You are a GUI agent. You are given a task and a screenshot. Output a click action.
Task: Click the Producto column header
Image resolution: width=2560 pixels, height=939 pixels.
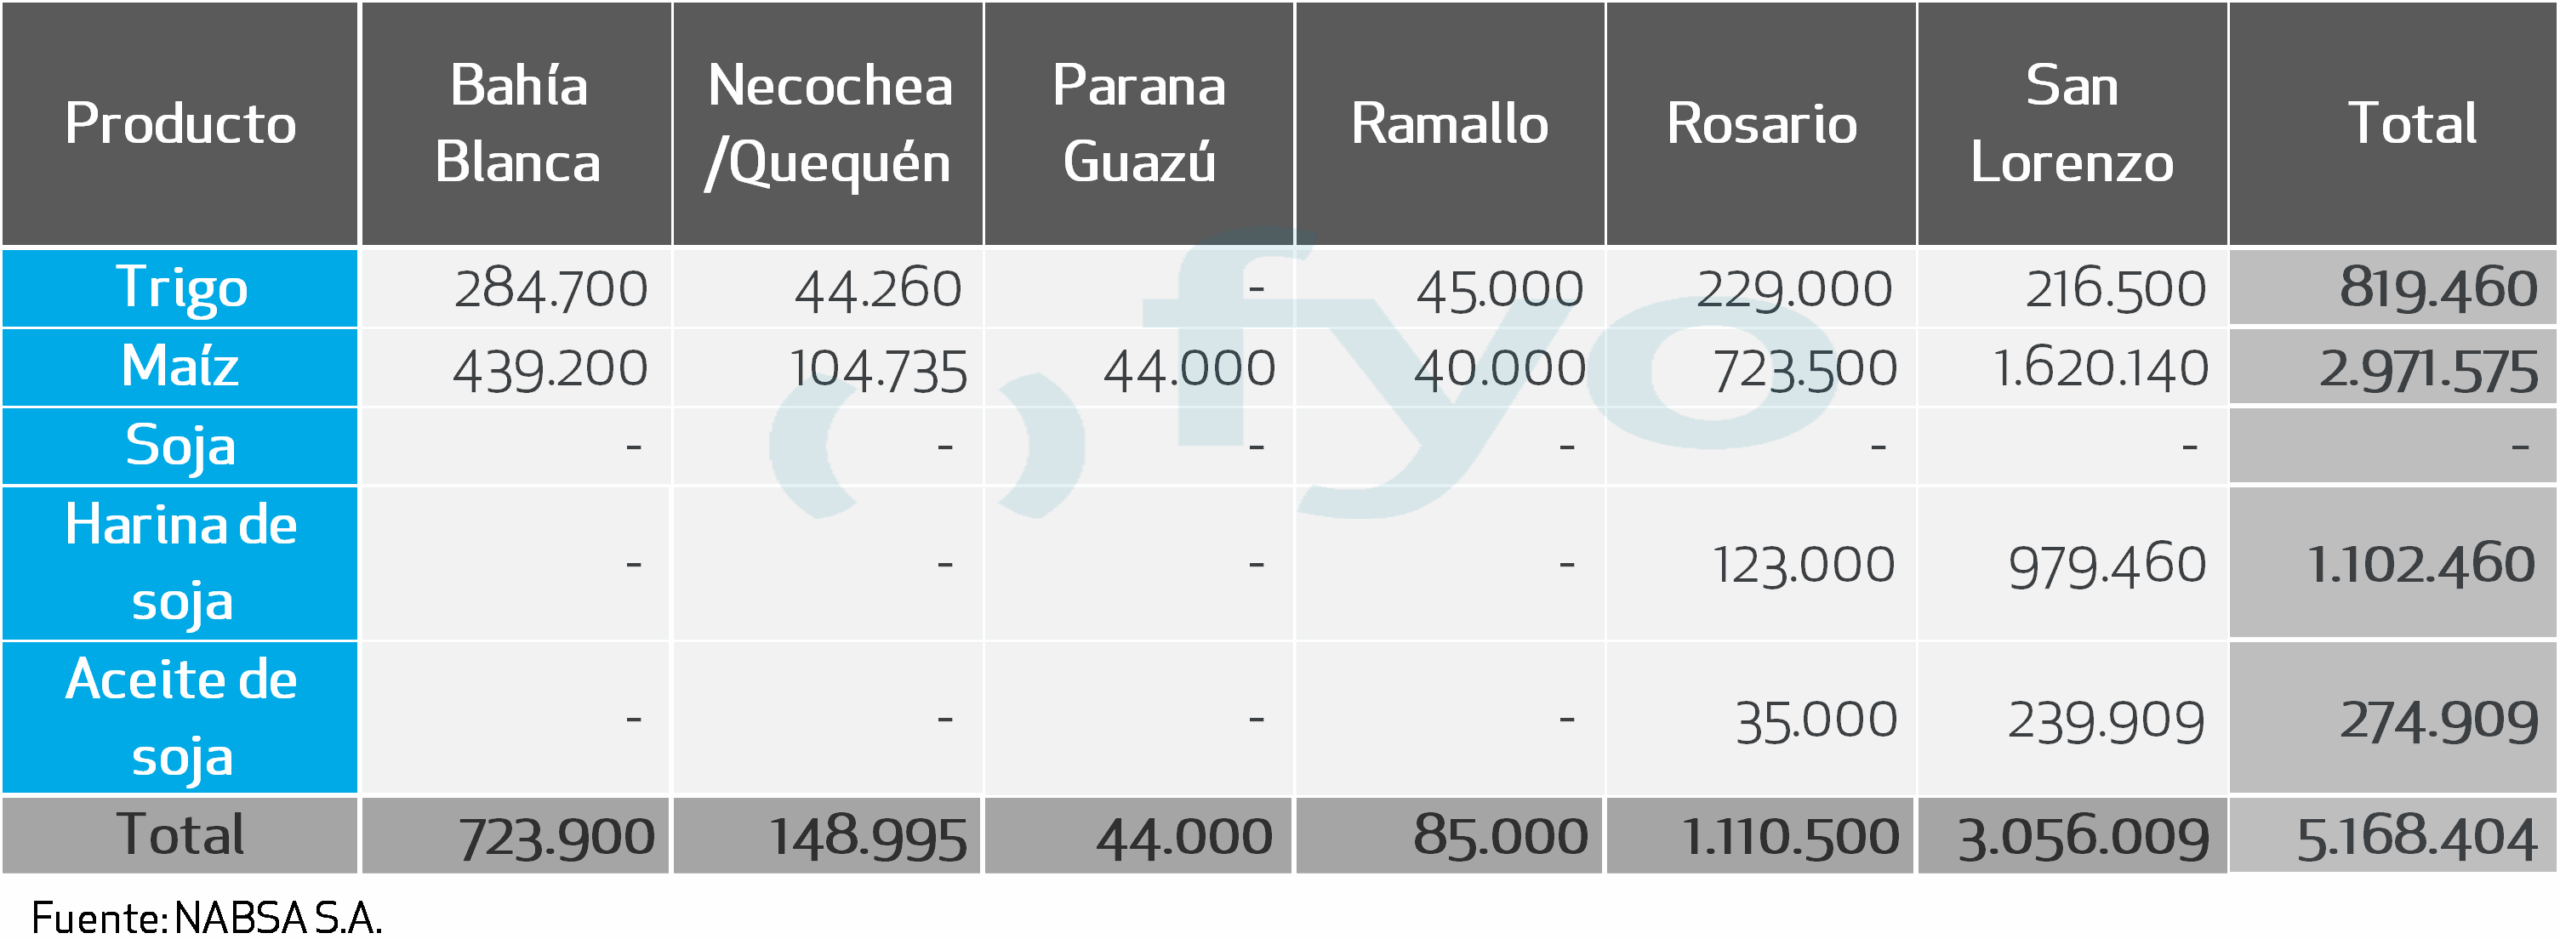(180, 124)
